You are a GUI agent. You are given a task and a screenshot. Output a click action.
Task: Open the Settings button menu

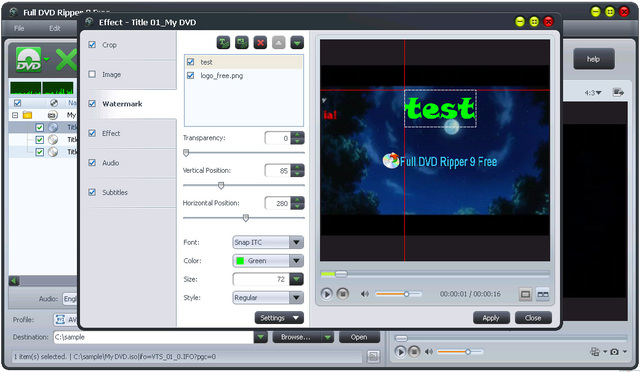pyautogui.click(x=279, y=318)
